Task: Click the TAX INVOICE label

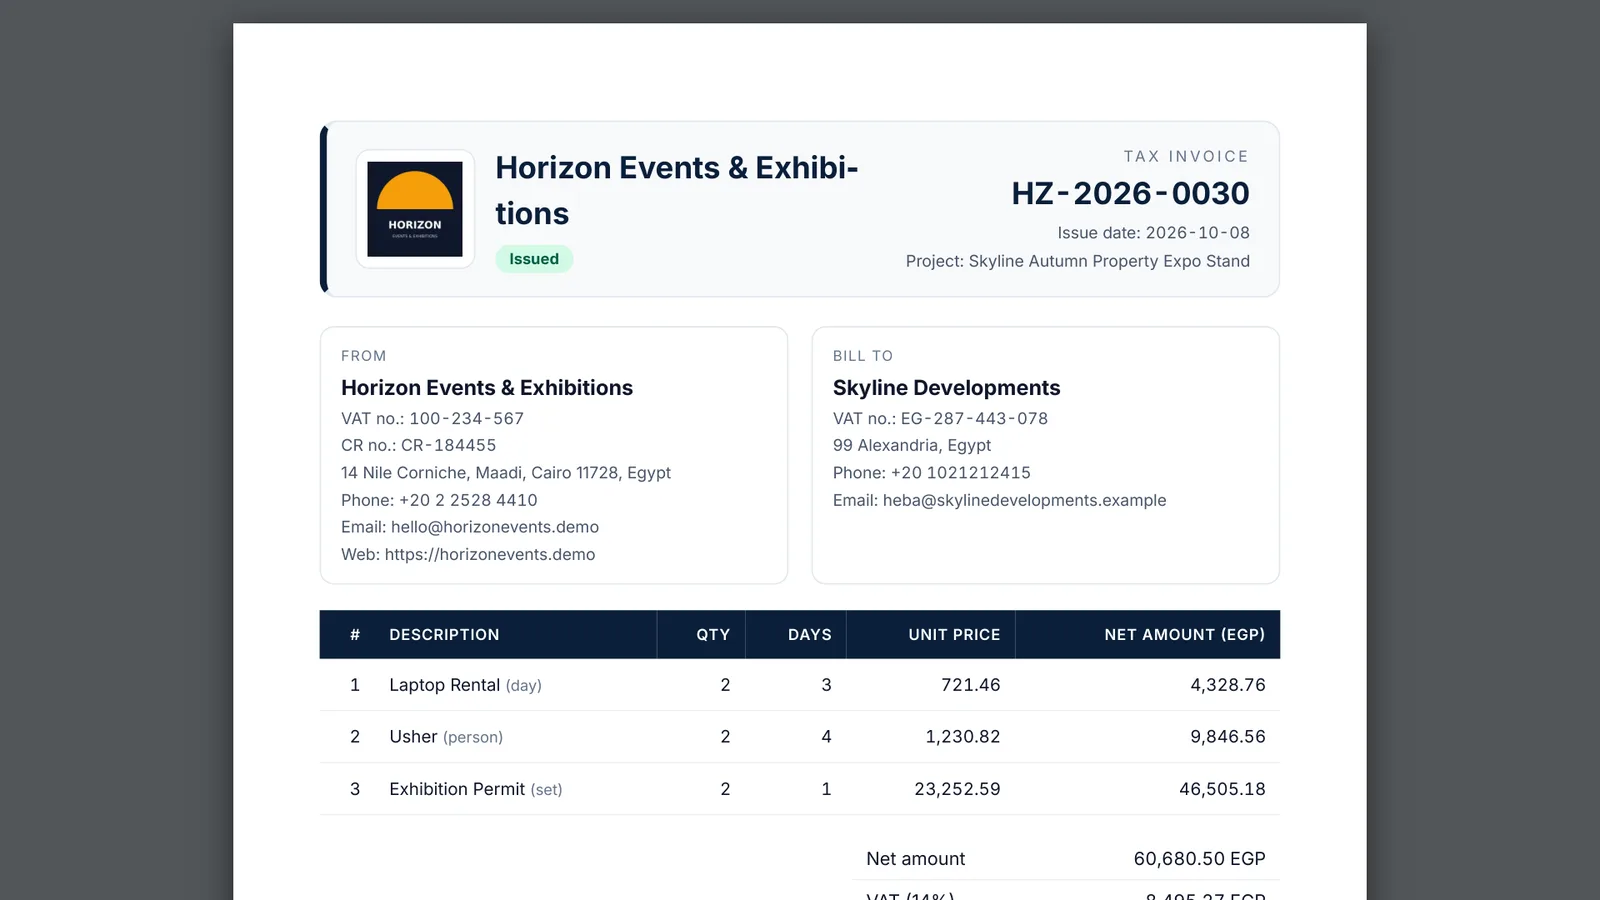Action: pos(1186,156)
